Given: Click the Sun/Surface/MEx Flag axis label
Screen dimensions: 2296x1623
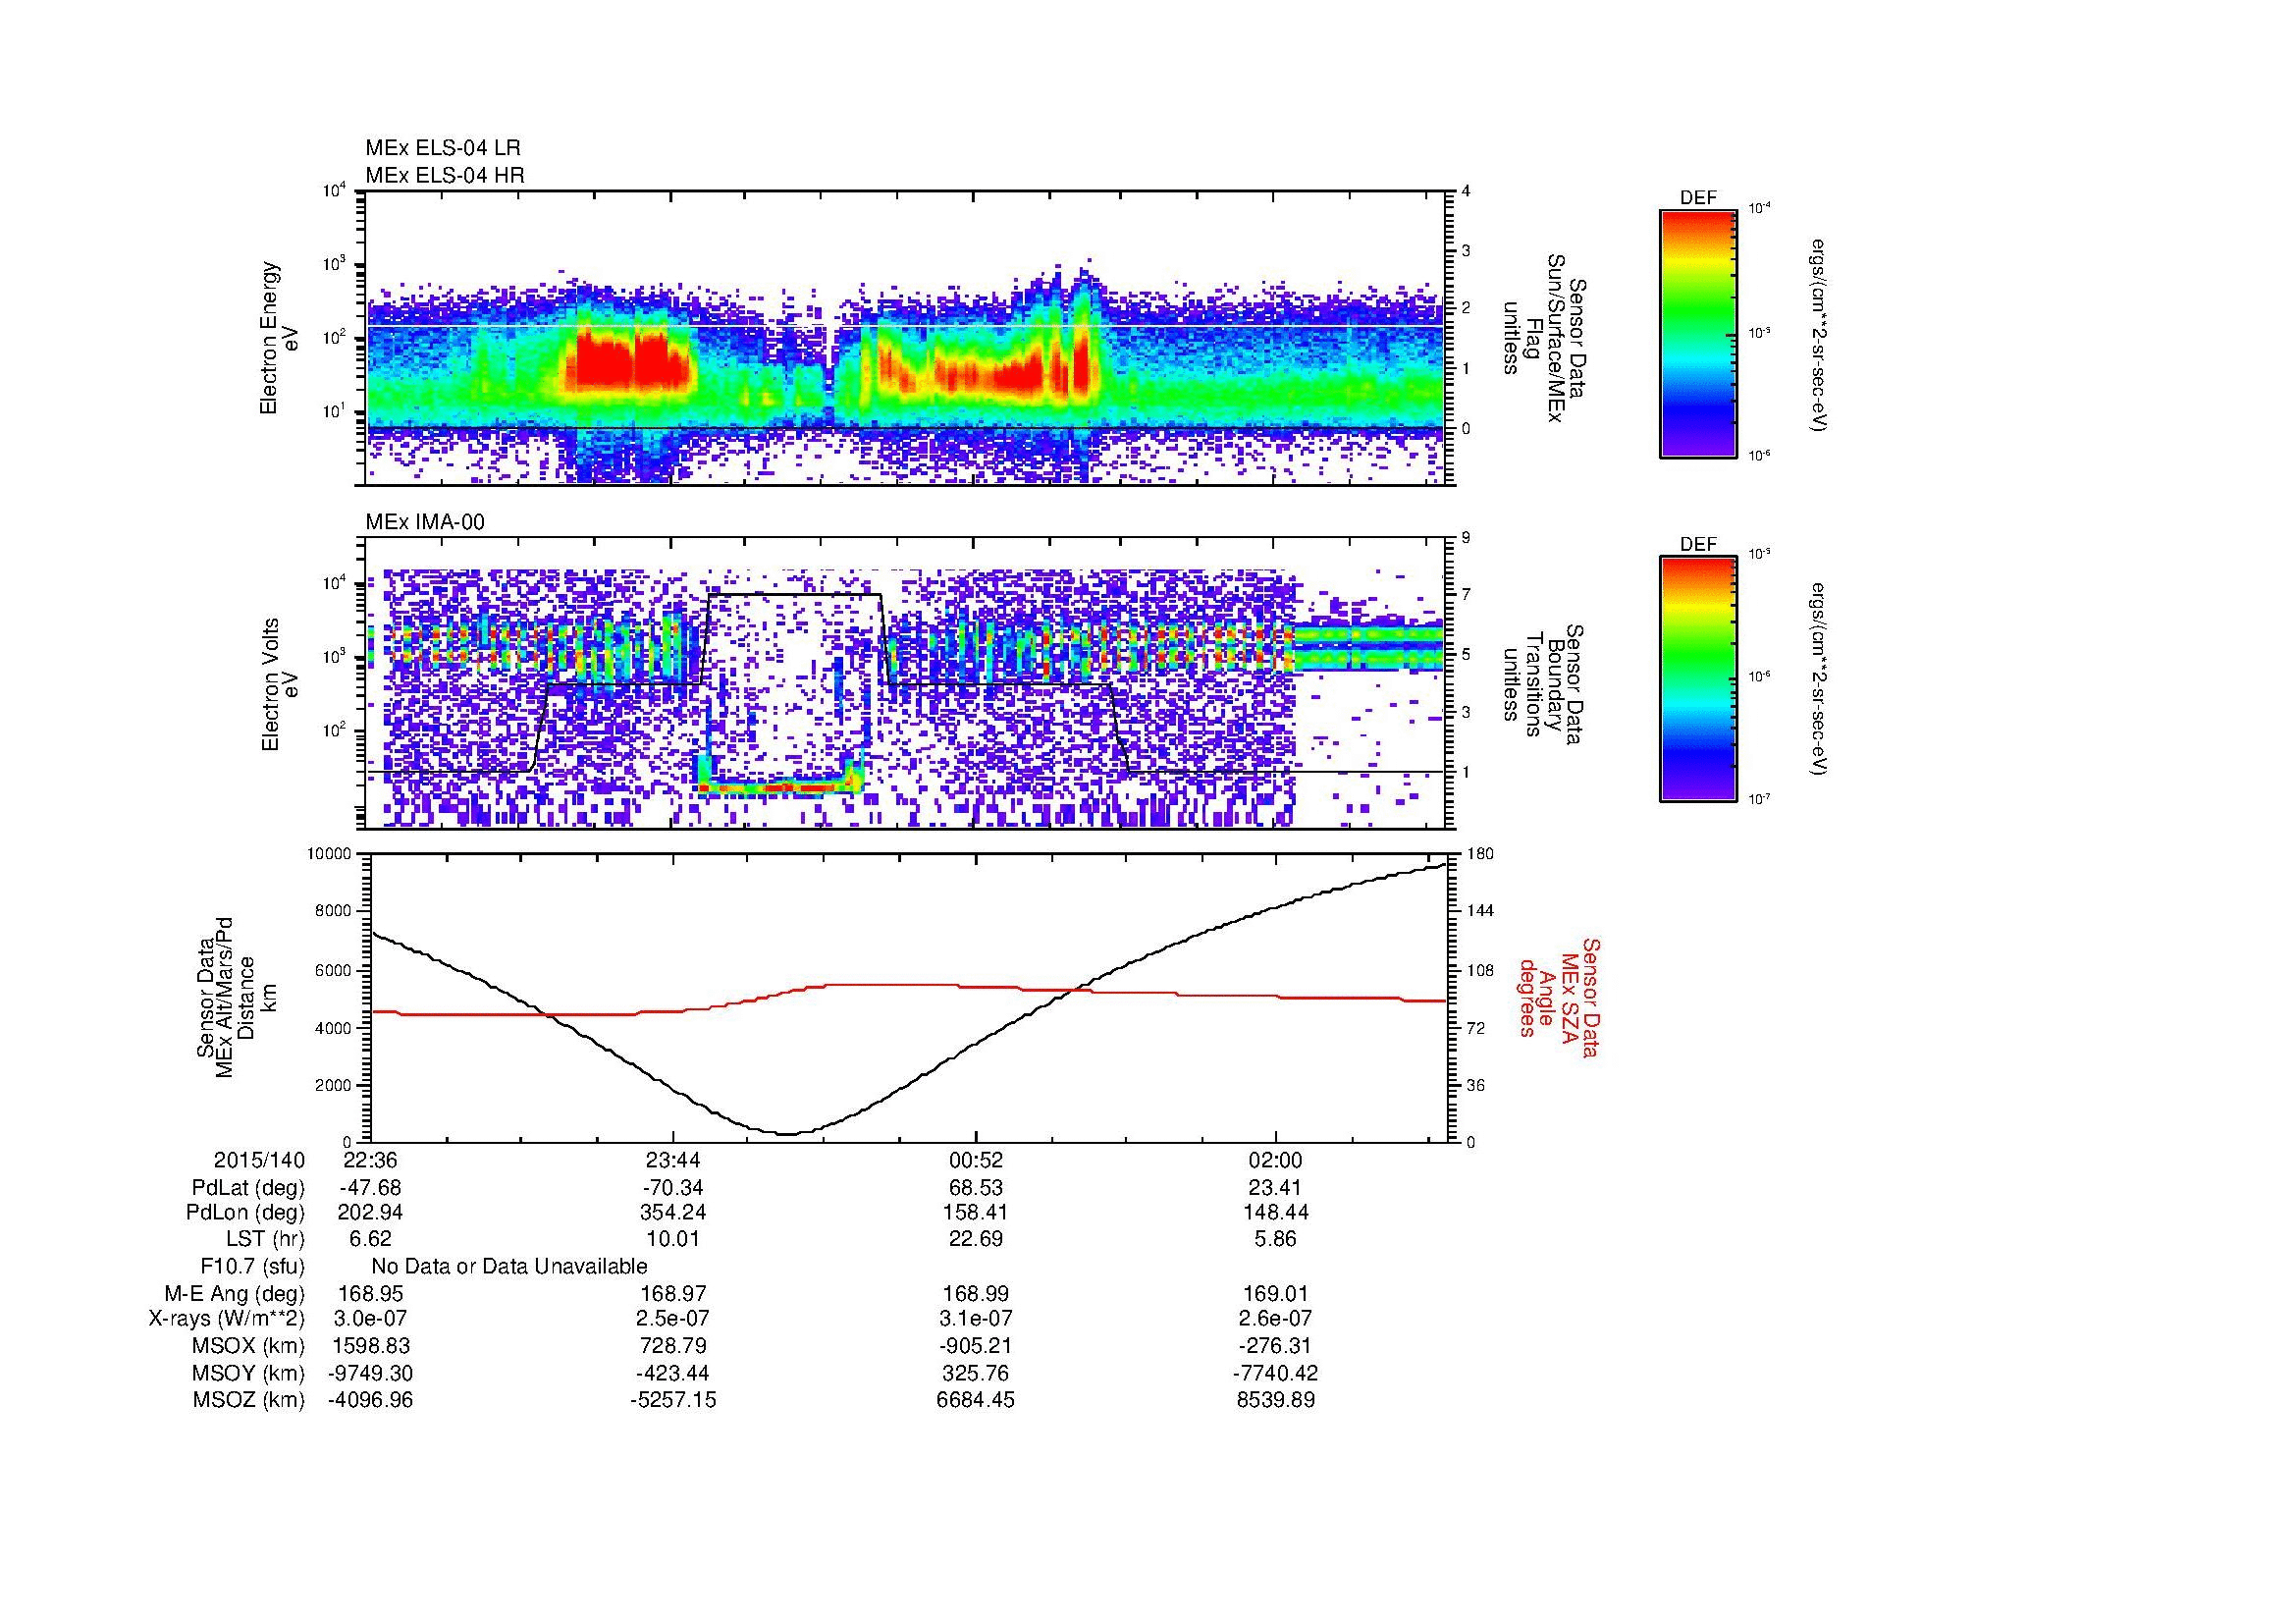Looking at the screenshot, I should (1545, 338).
